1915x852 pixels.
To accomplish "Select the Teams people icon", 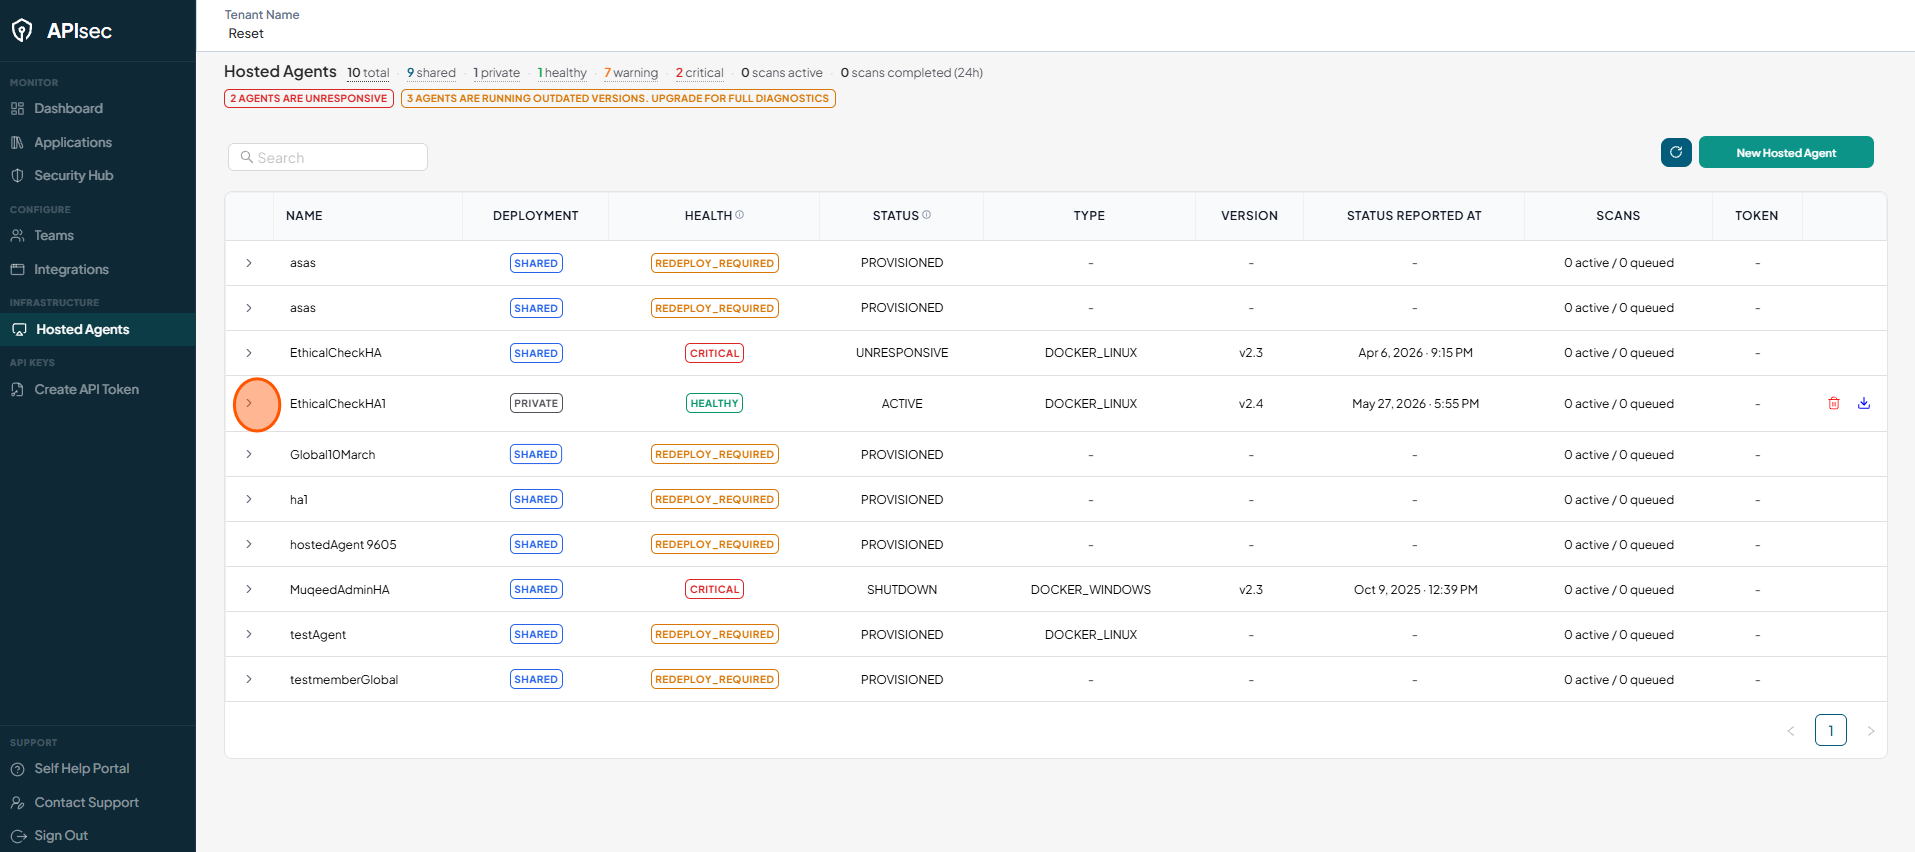I will point(17,235).
